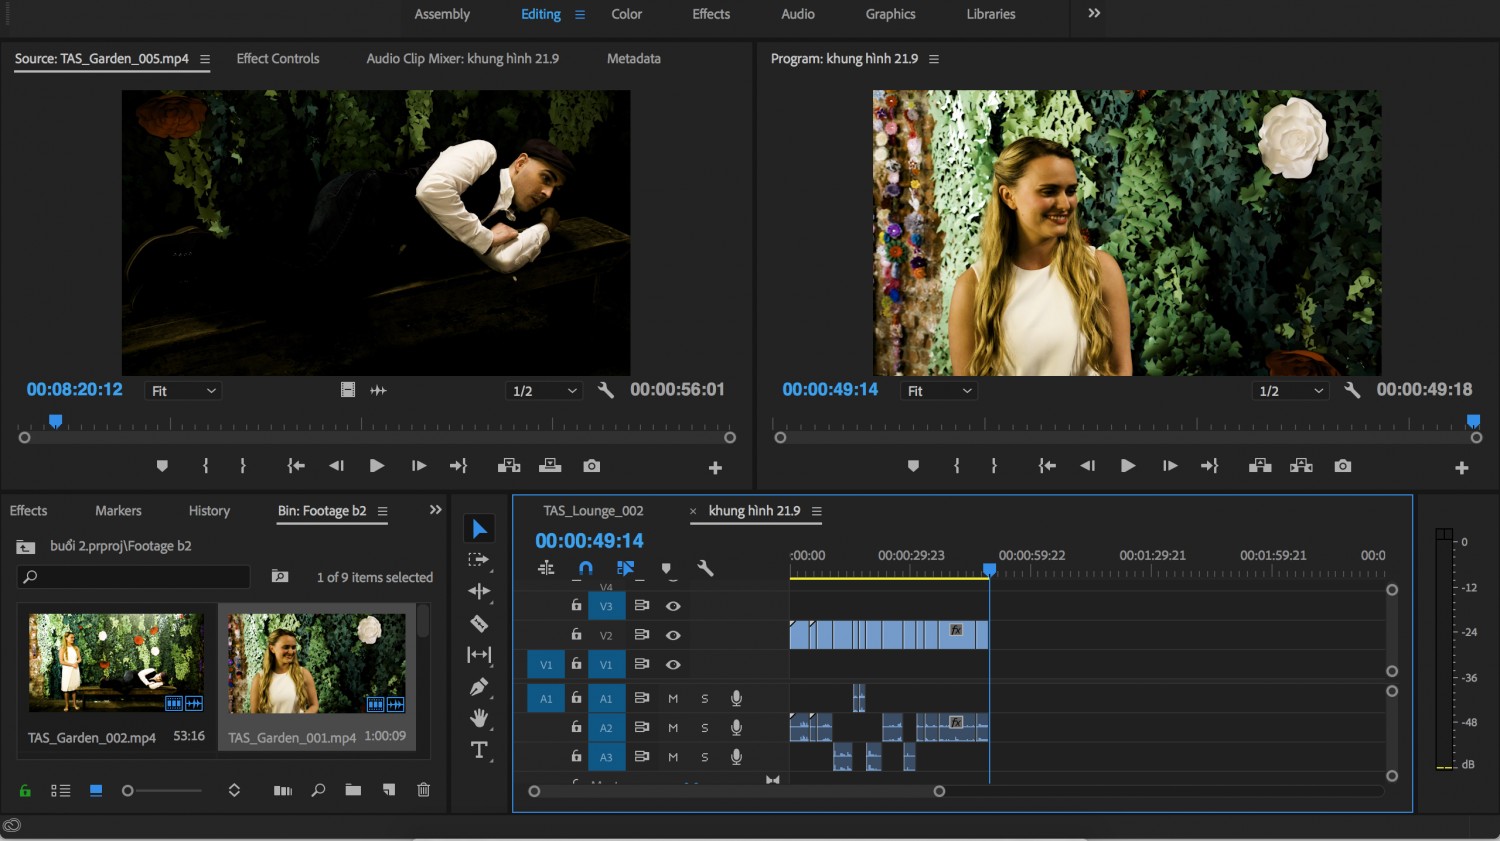Screen dimensions: 1500x841
Task: Toggle snap in timeline
Action: click(x=585, y=568)
